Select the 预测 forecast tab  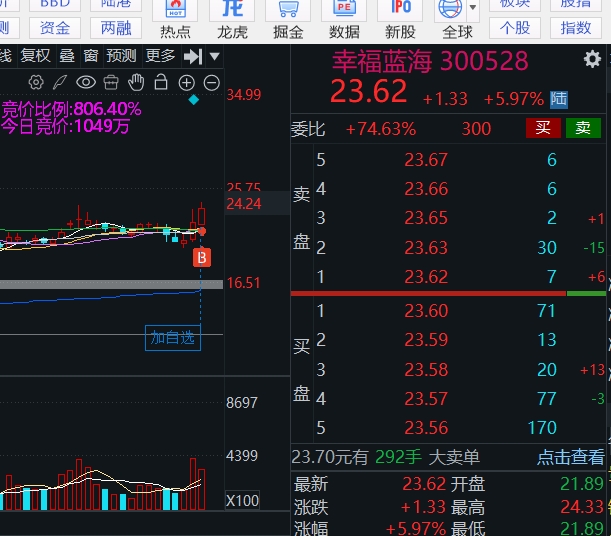point(121,56)
